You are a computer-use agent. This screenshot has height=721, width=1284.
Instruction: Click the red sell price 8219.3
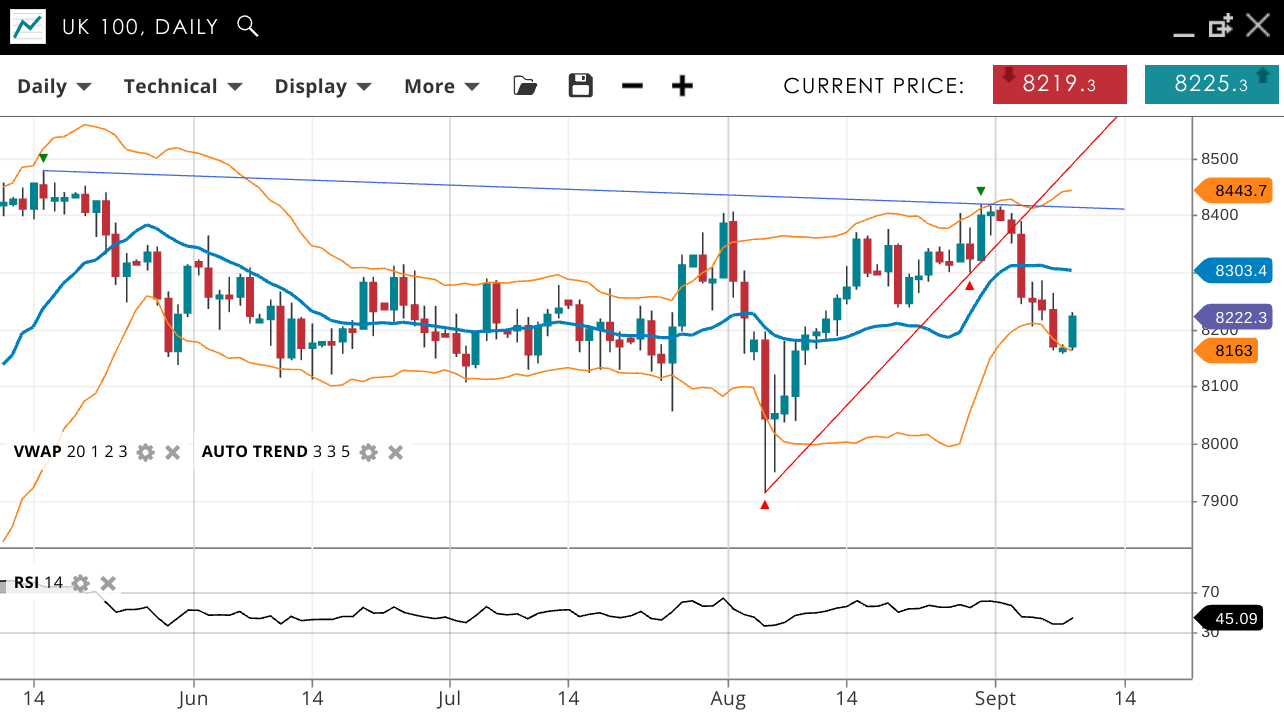[1060, 84]
